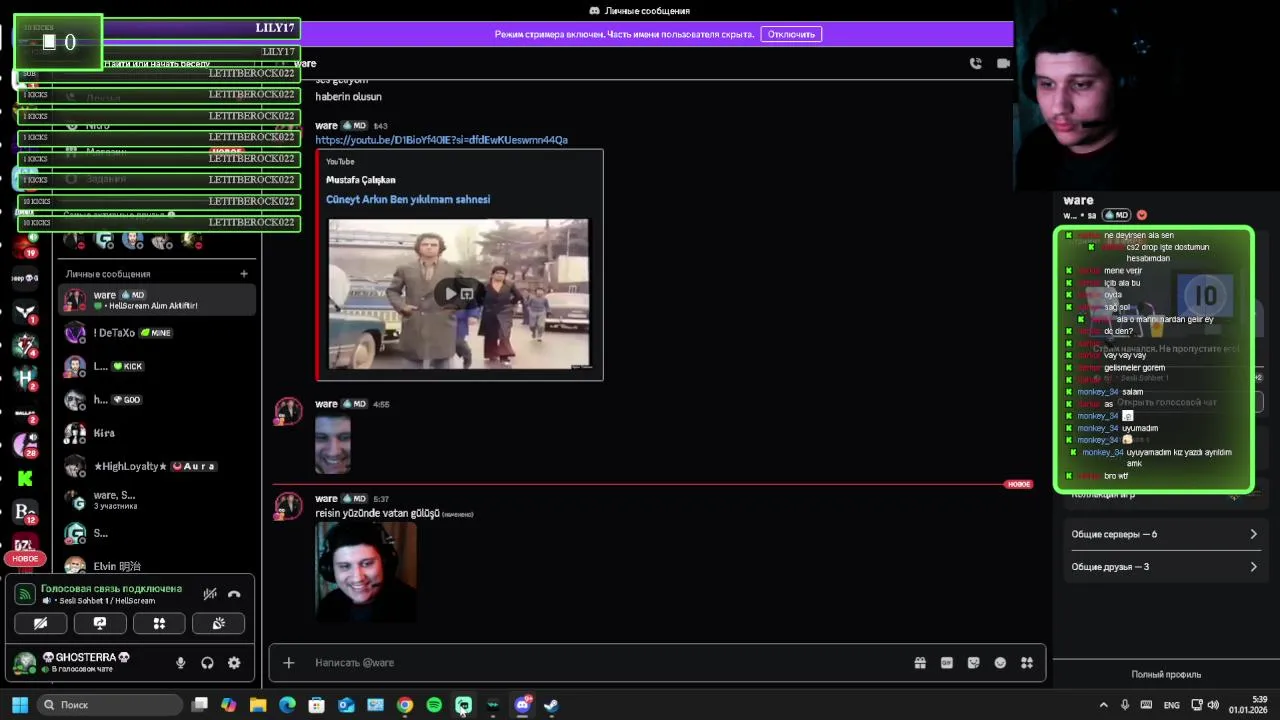Open Steam from the taskbar

pyautogui.click(x=551, y=705)
